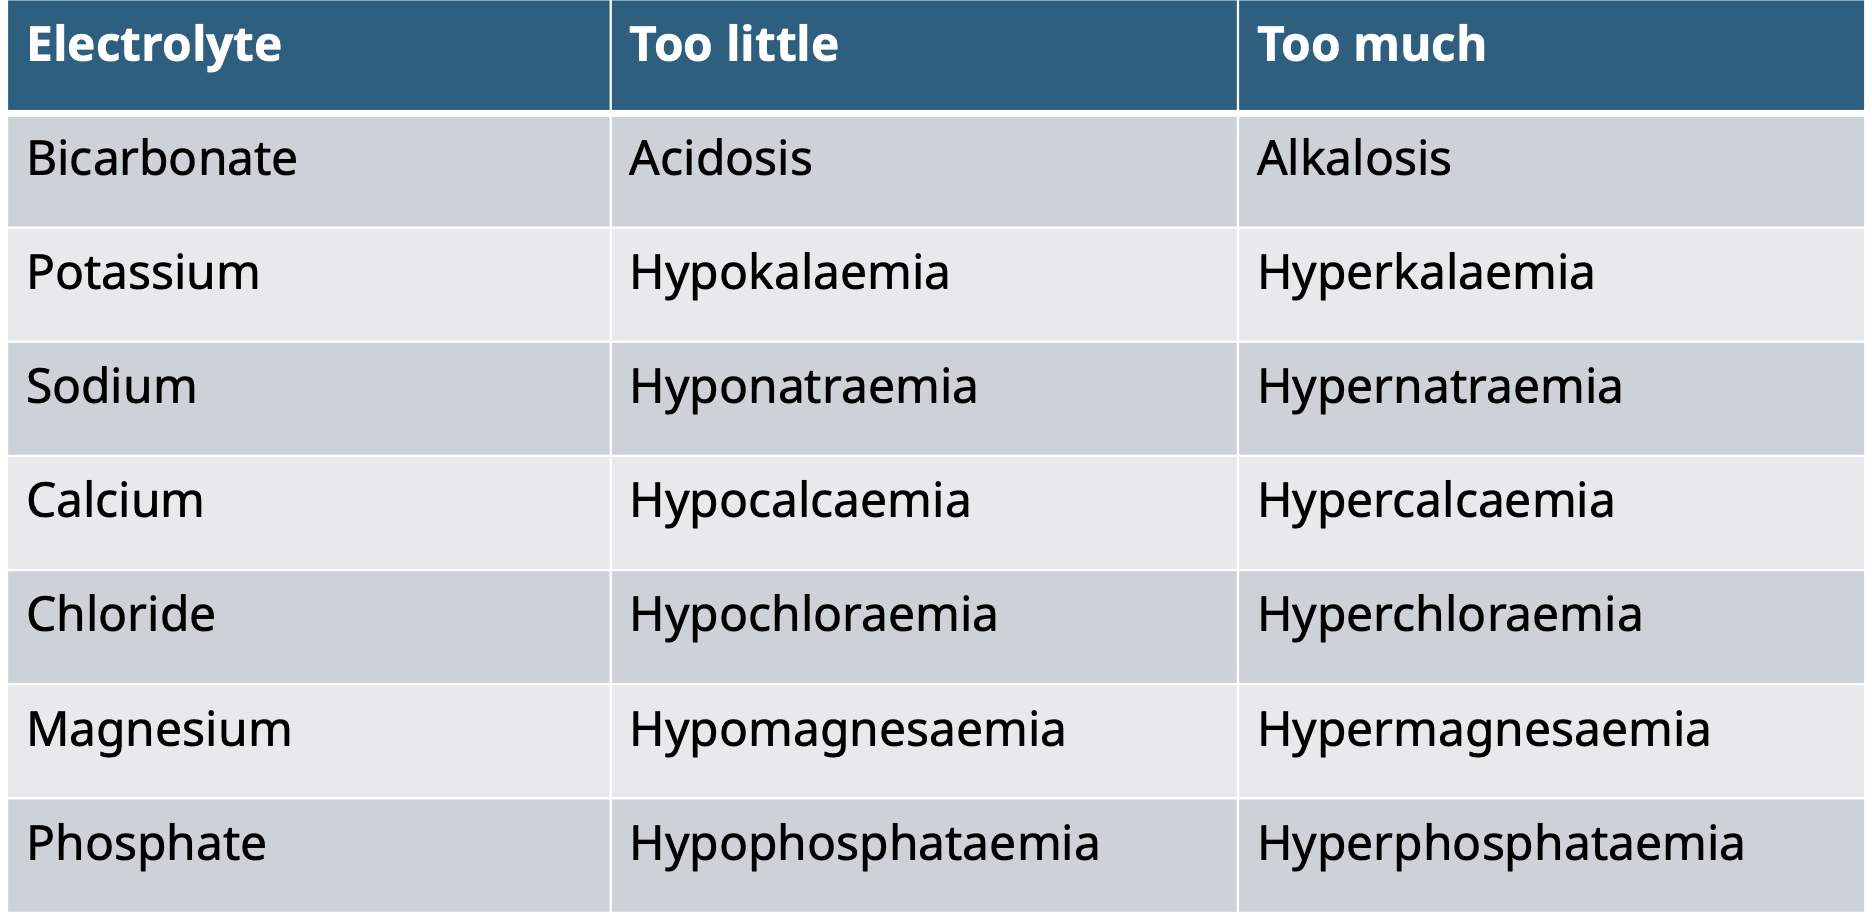Screen dimensions: 1872x918
Task: Click the Sodium cell
Action: click(x=112, y=387)
